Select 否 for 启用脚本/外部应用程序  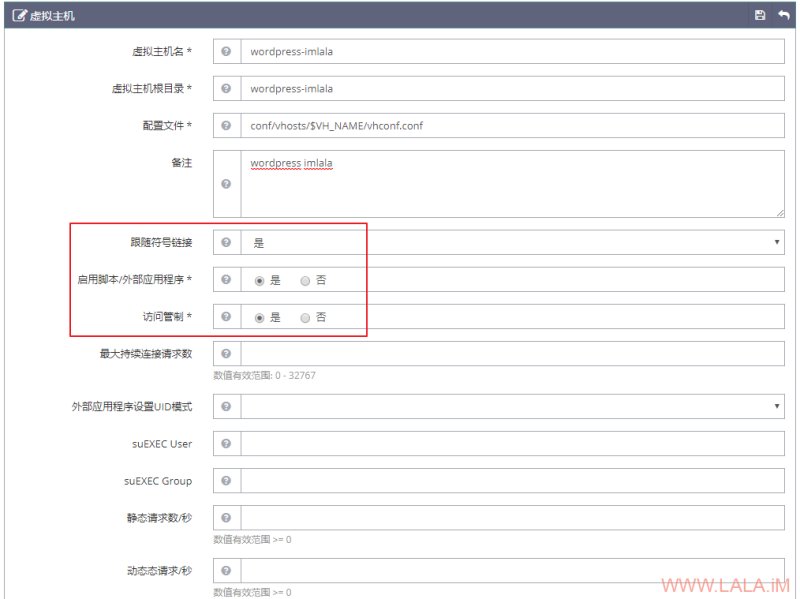(305, 281)
